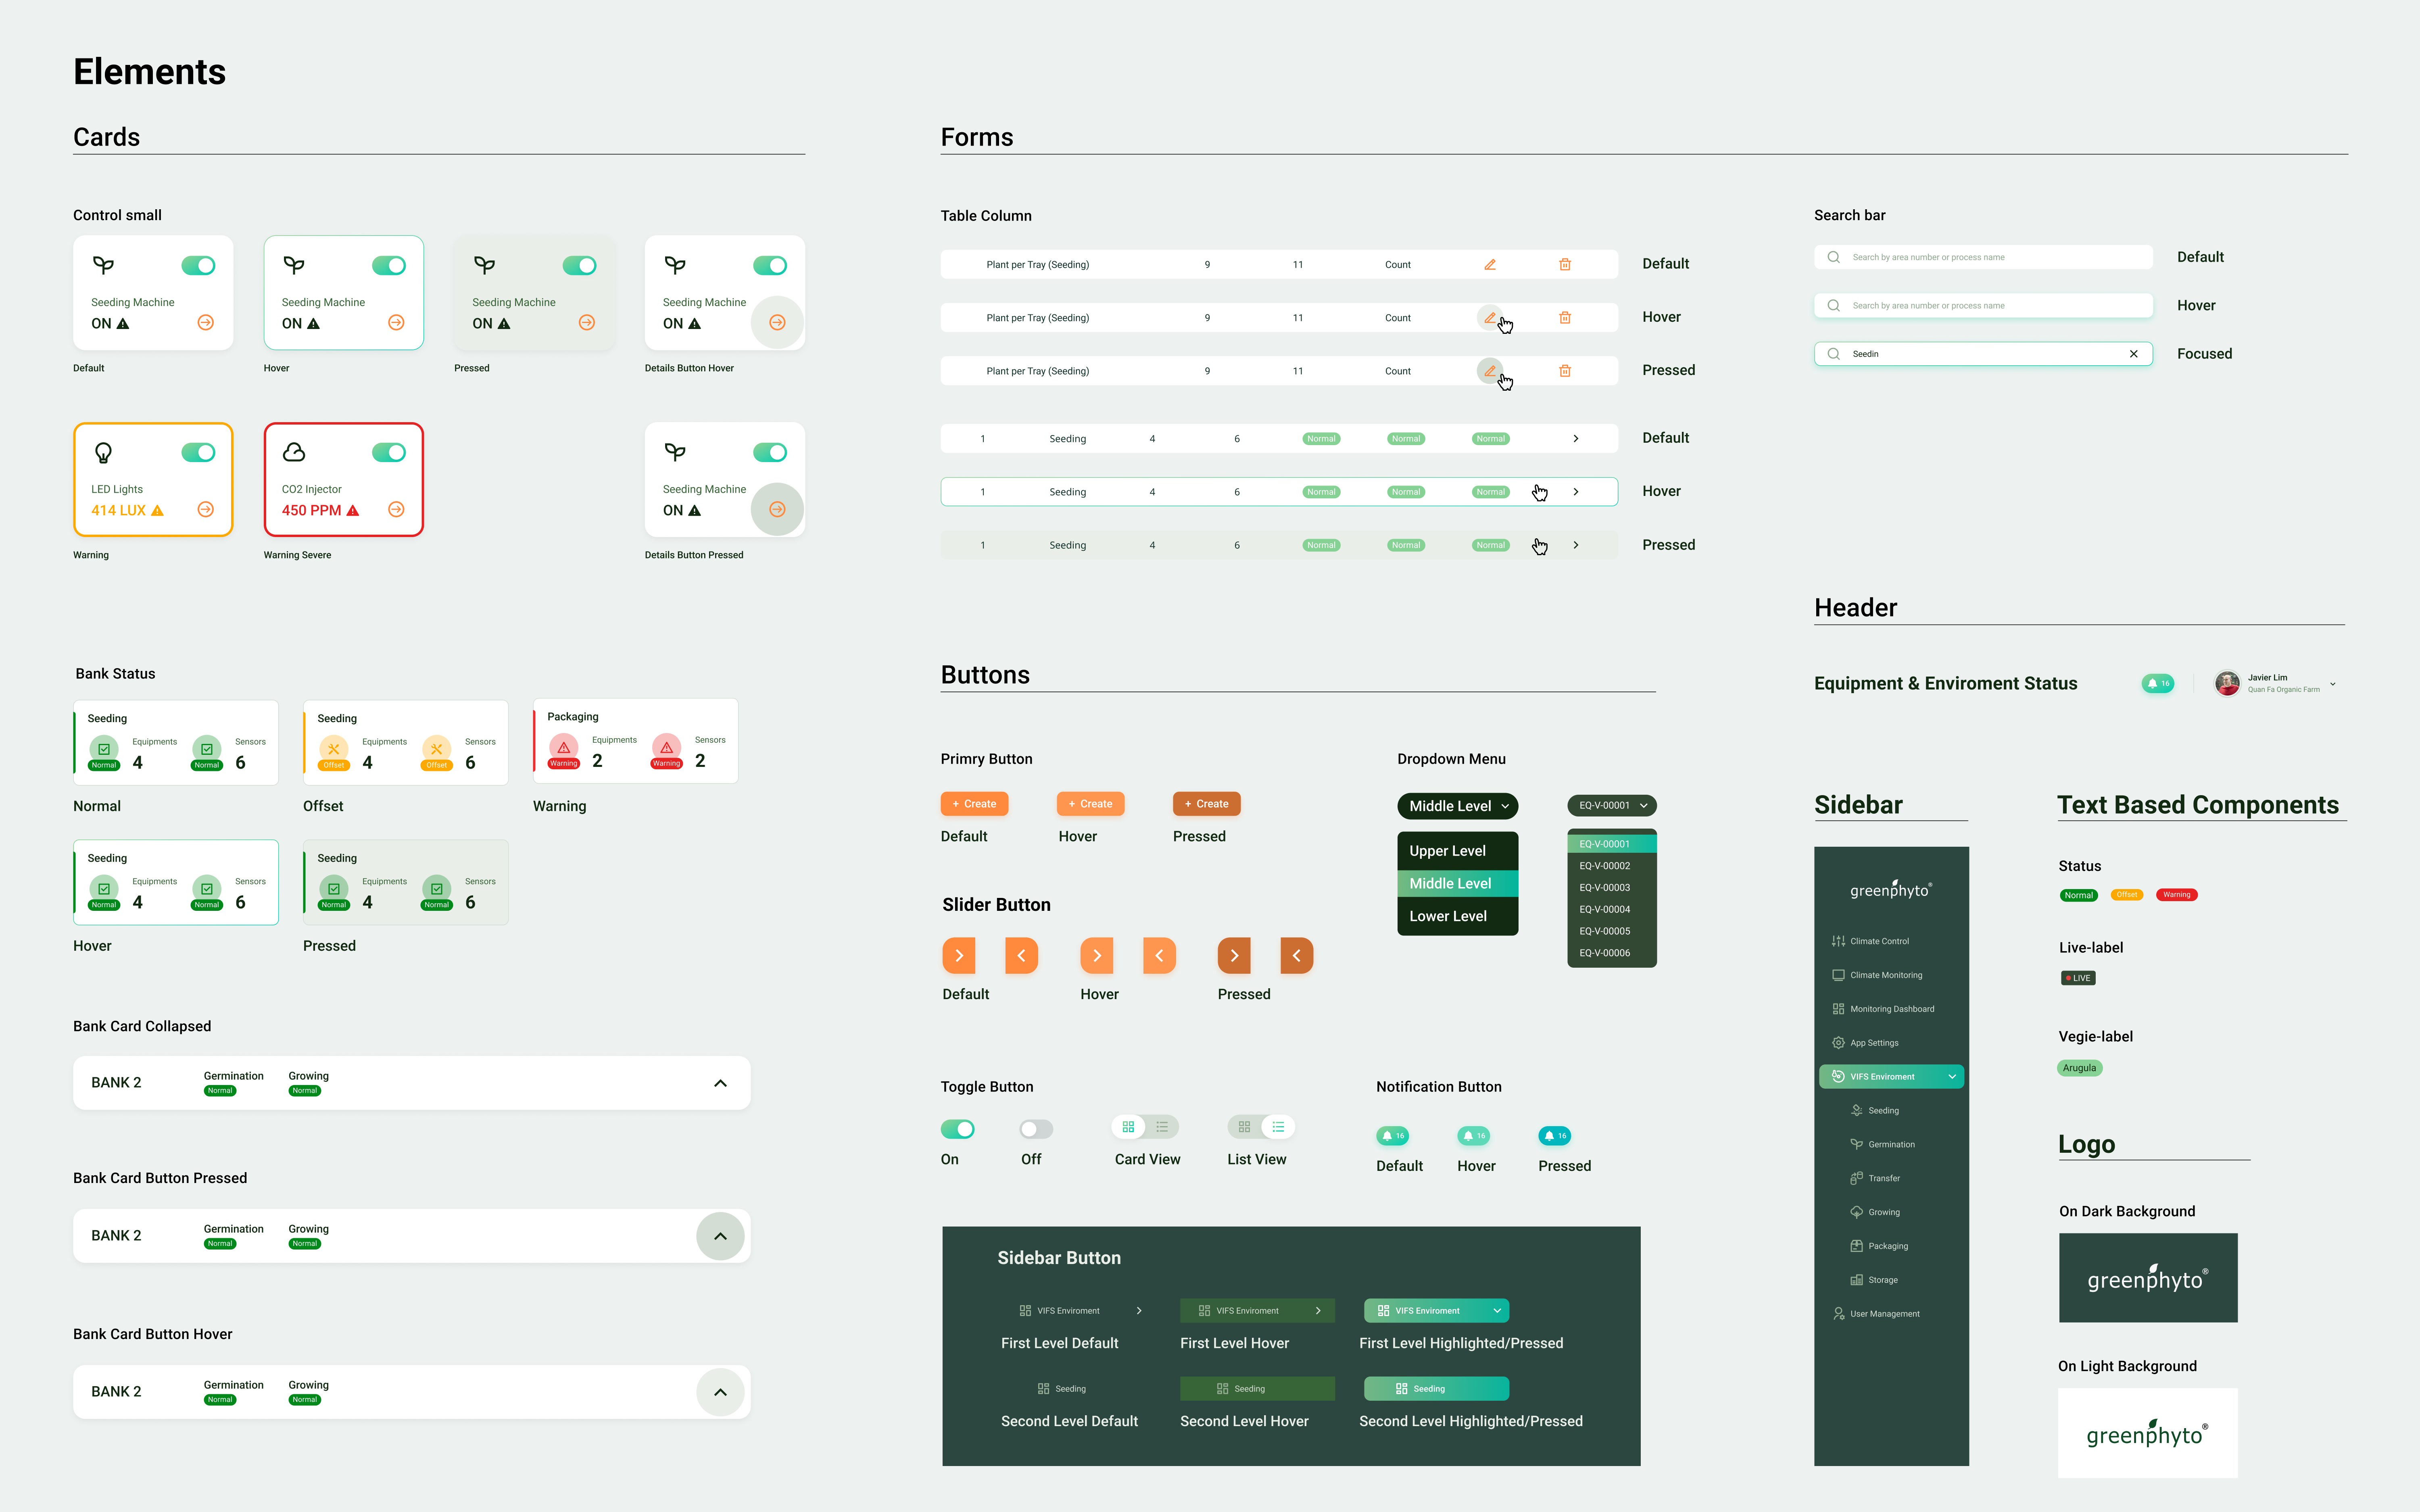
Task: Click the Default right-arrow slider button
Action: 959,956
